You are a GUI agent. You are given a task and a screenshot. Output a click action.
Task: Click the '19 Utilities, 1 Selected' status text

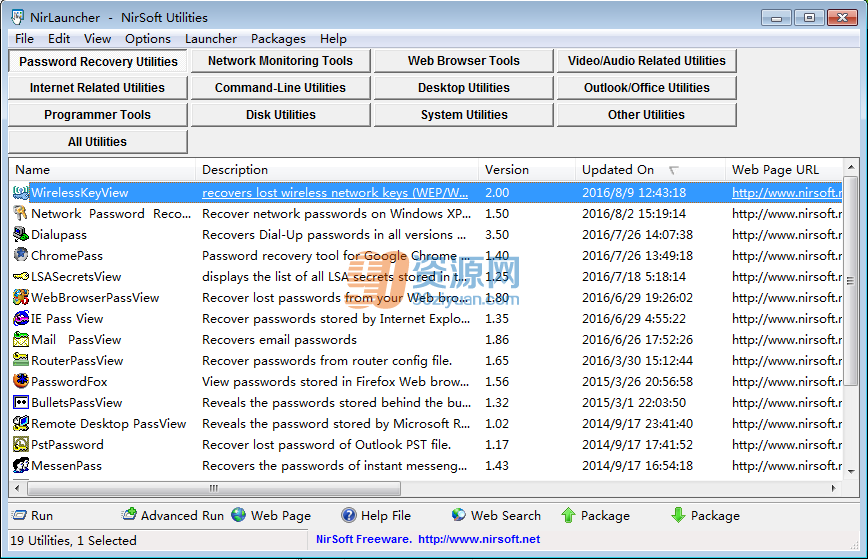[x=73, y=541]
